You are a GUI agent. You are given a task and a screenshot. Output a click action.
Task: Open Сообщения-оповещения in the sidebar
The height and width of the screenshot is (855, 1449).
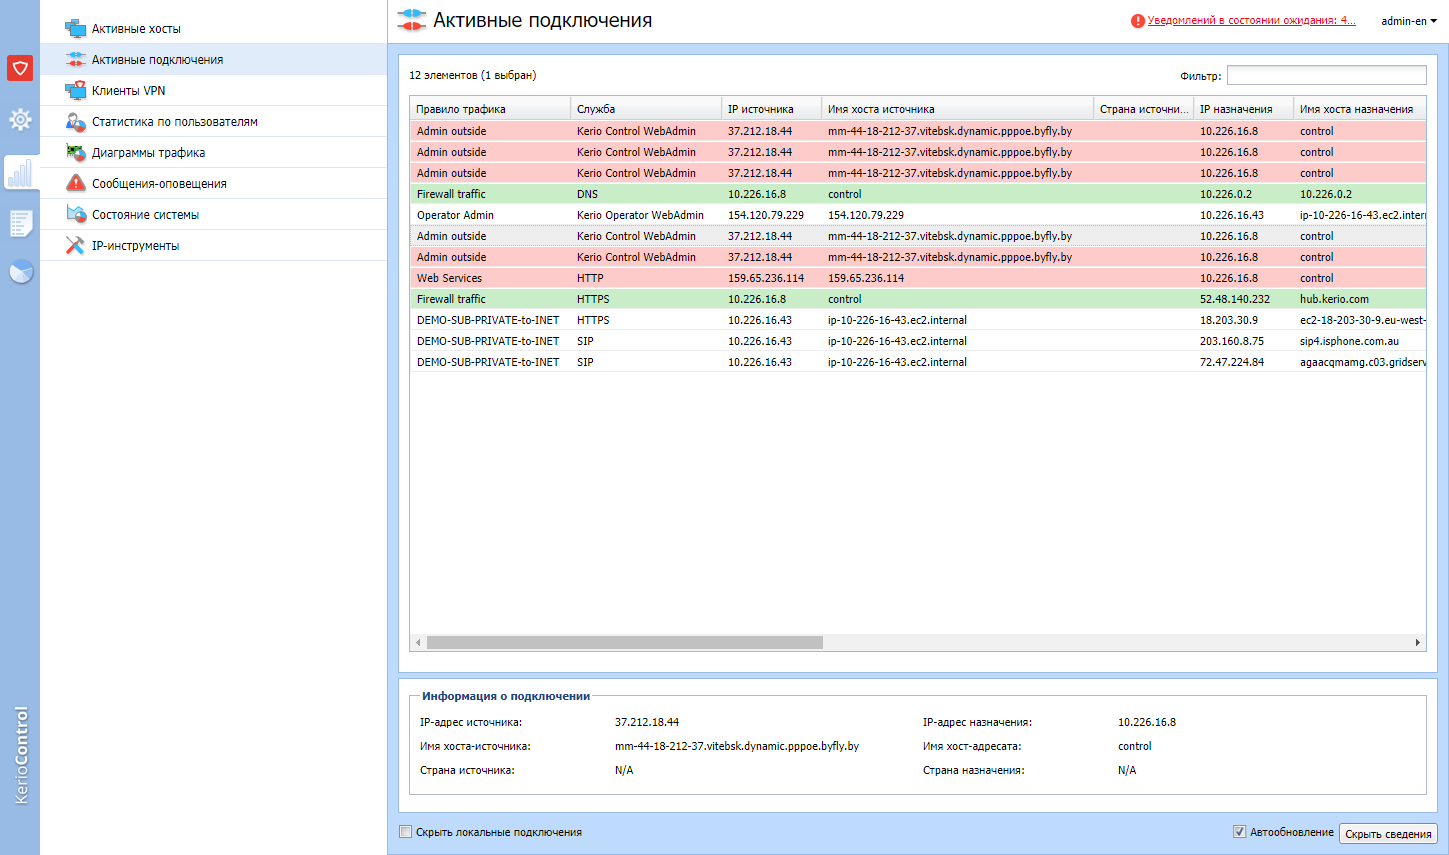coord(213,184)
